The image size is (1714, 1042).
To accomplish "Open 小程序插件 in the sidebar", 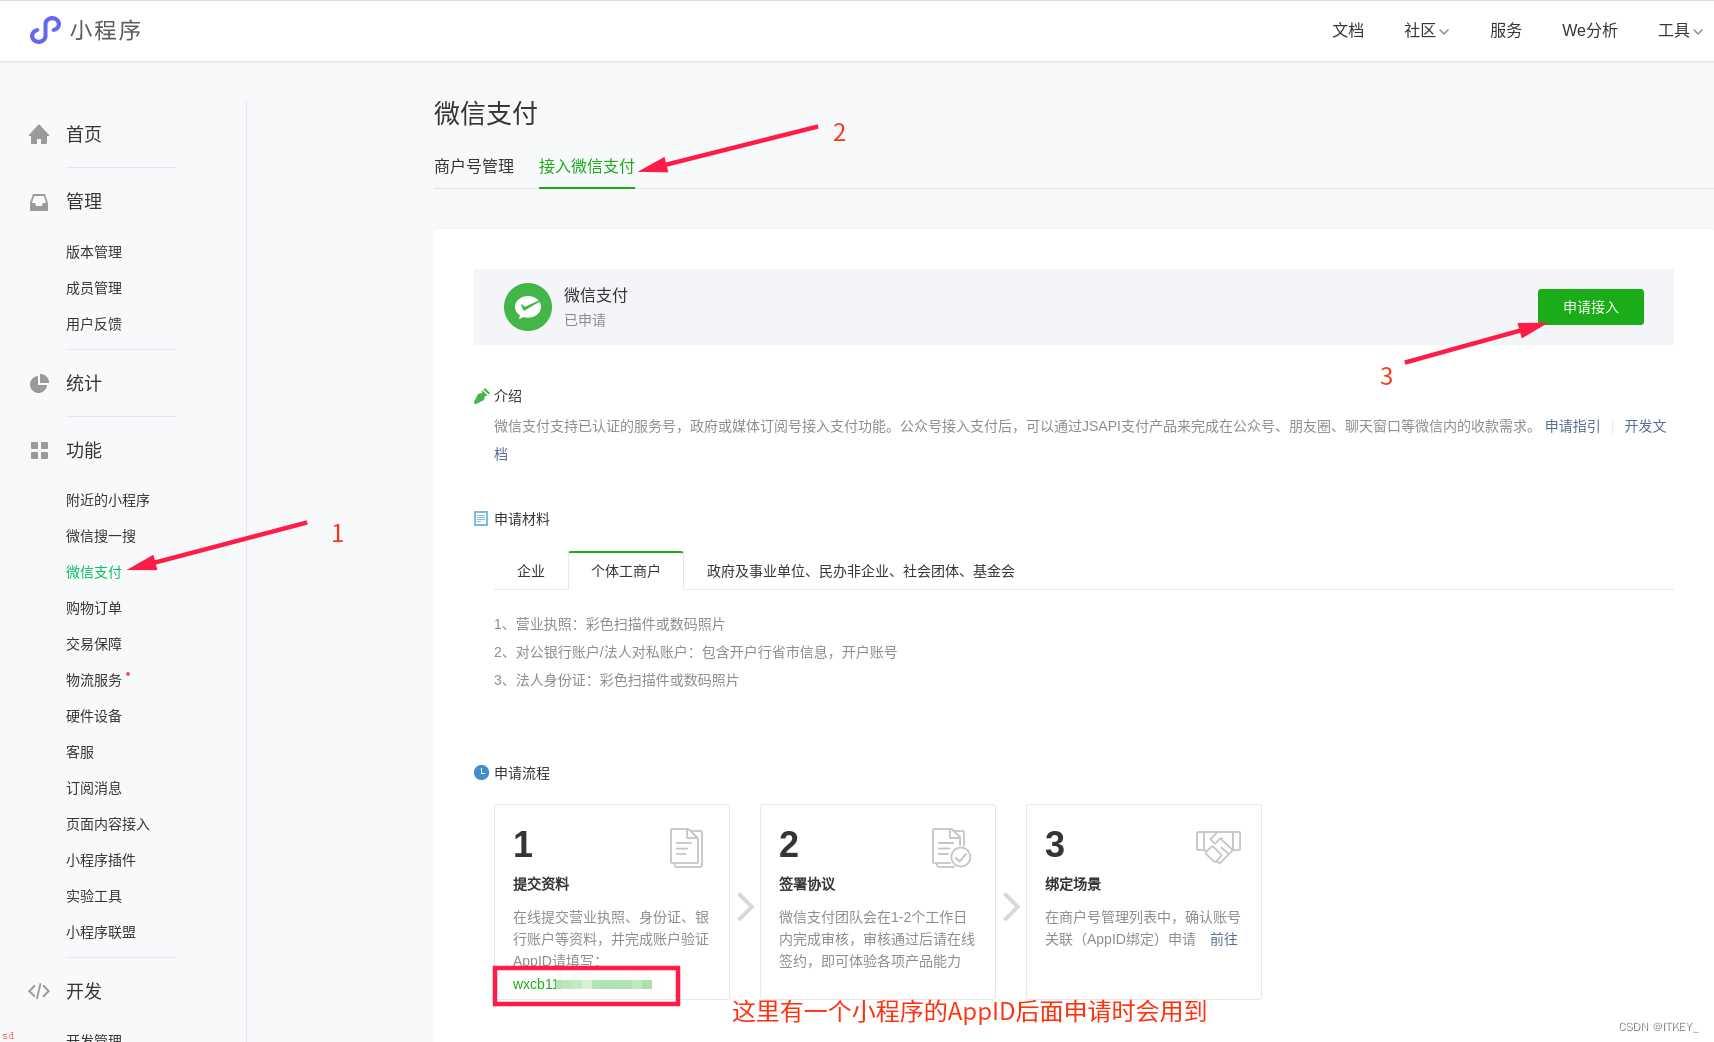I will [101, 860].
